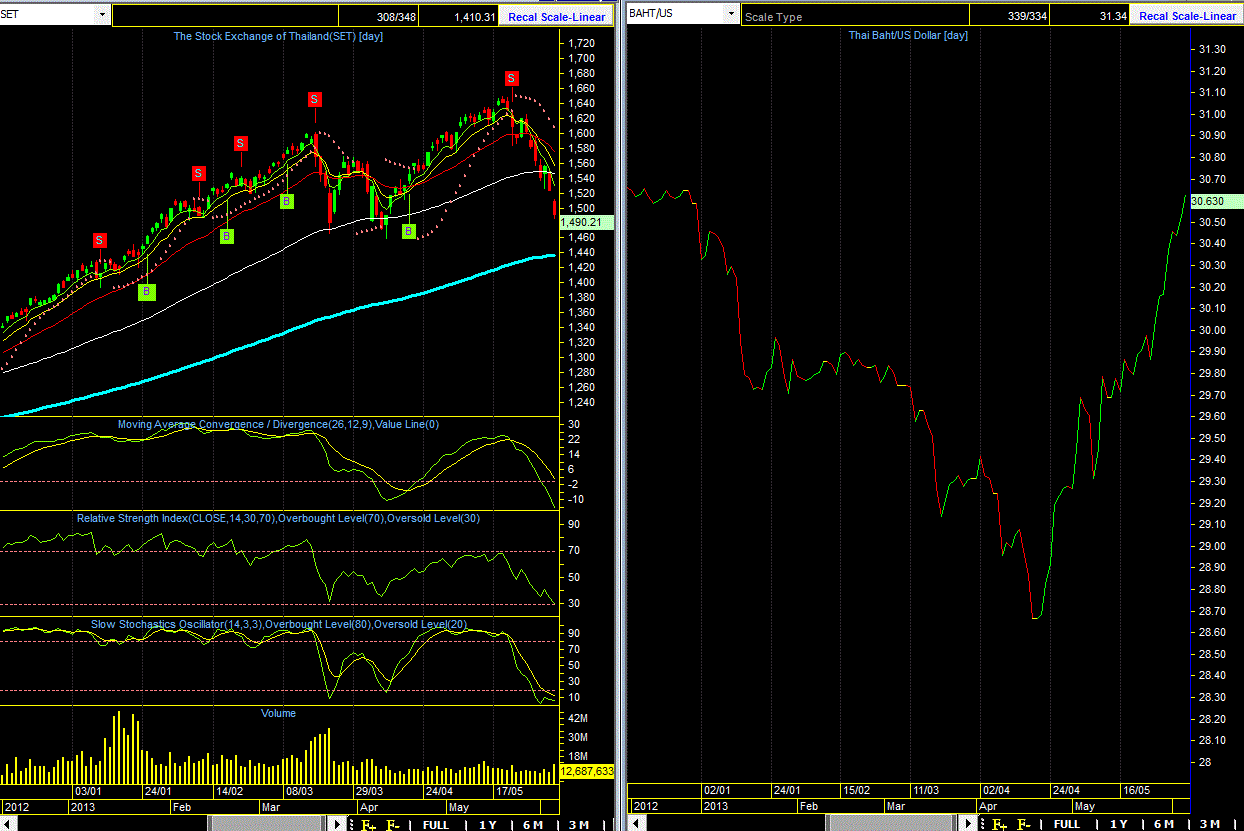
Task: Click BAHT/US chart scrollbar right arrow
Action: click(967, 825)
